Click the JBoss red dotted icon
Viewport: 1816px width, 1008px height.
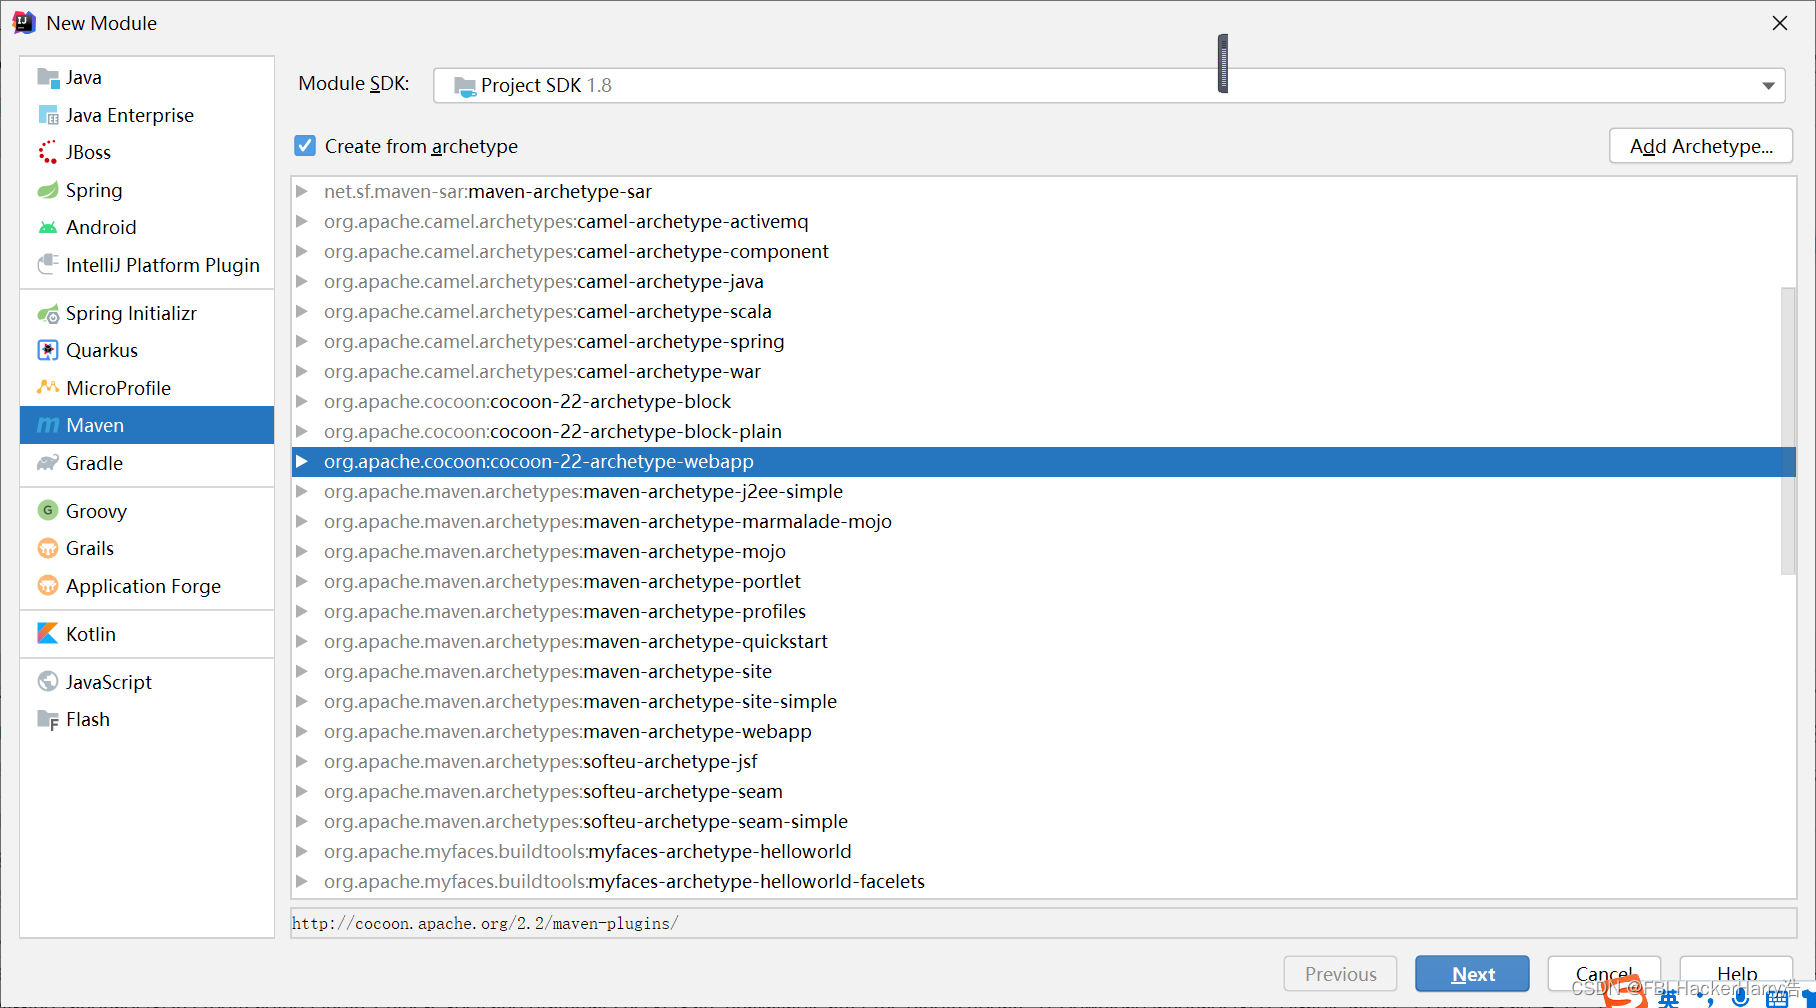pyautogui.click(x=48, y=152)
